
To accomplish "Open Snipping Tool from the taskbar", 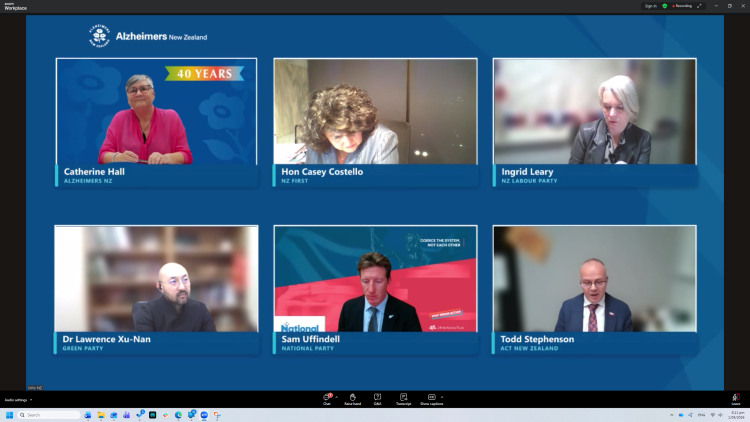I will (x=217, y=415).
